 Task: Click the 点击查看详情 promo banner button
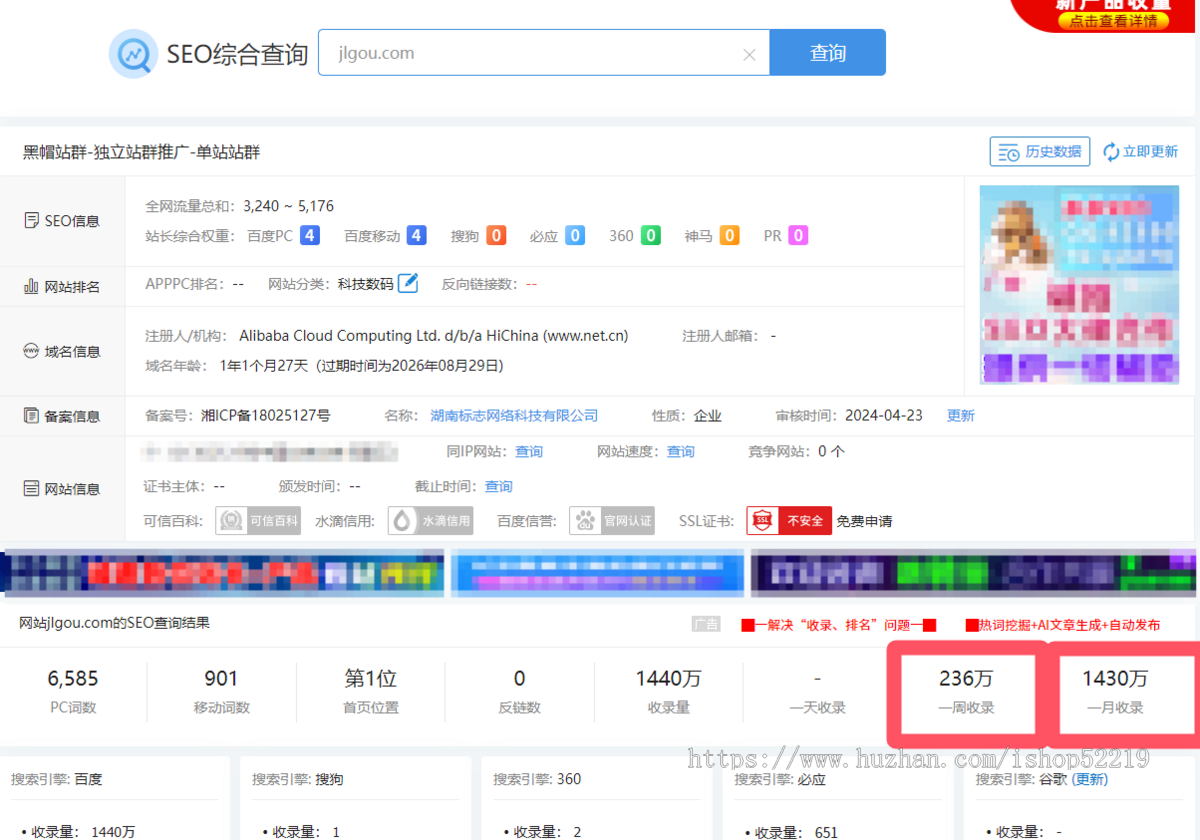[x=1113, y=21]
